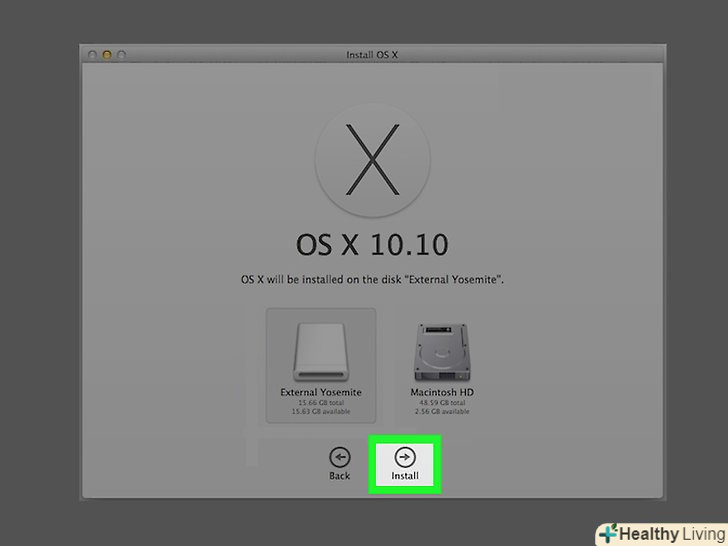Click the "External Yosemite" drive label
The height and width of the screenshot is (546, 728).
[x=321, y=392]
